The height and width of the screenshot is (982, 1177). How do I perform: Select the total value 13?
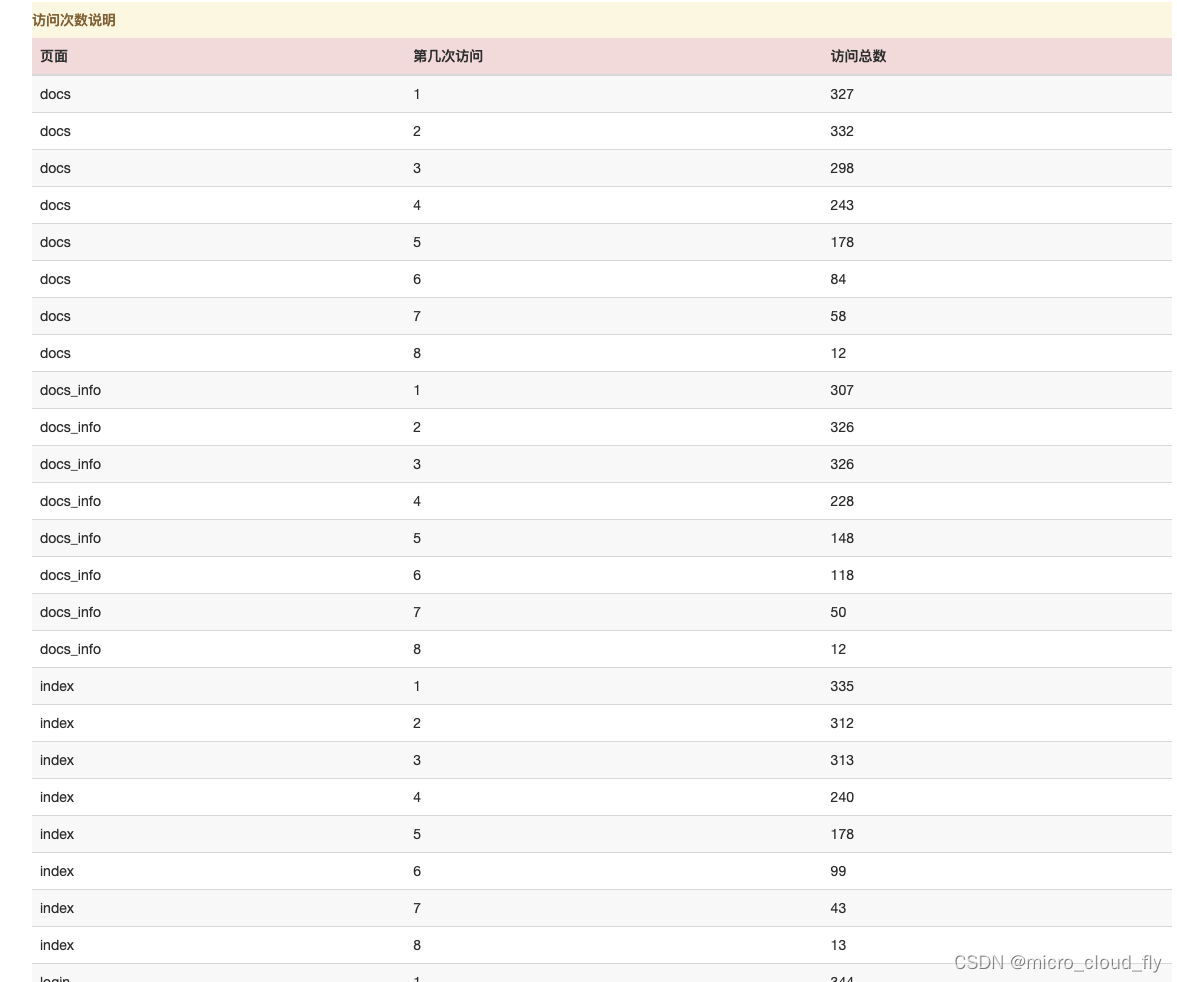click(838, 945)
